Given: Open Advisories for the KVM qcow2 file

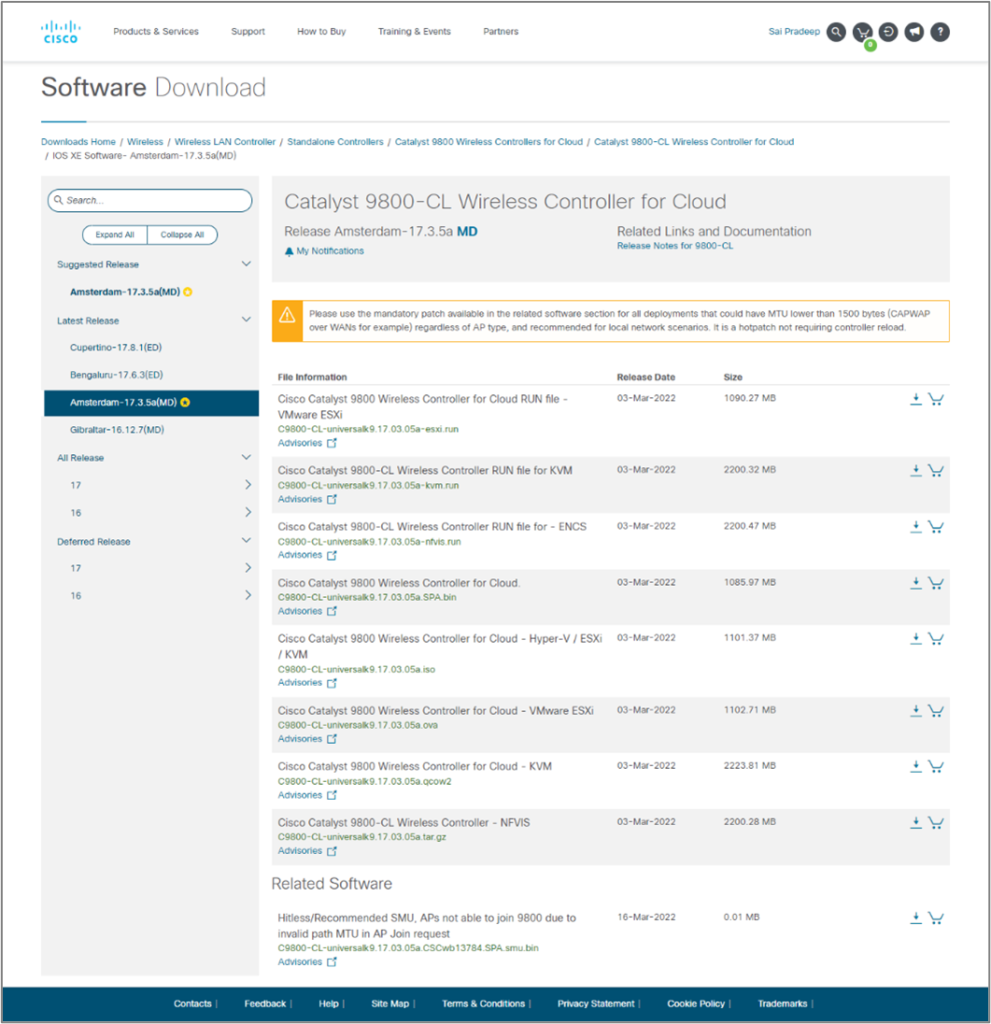Looking at the screenshot, I should [307, 795].
